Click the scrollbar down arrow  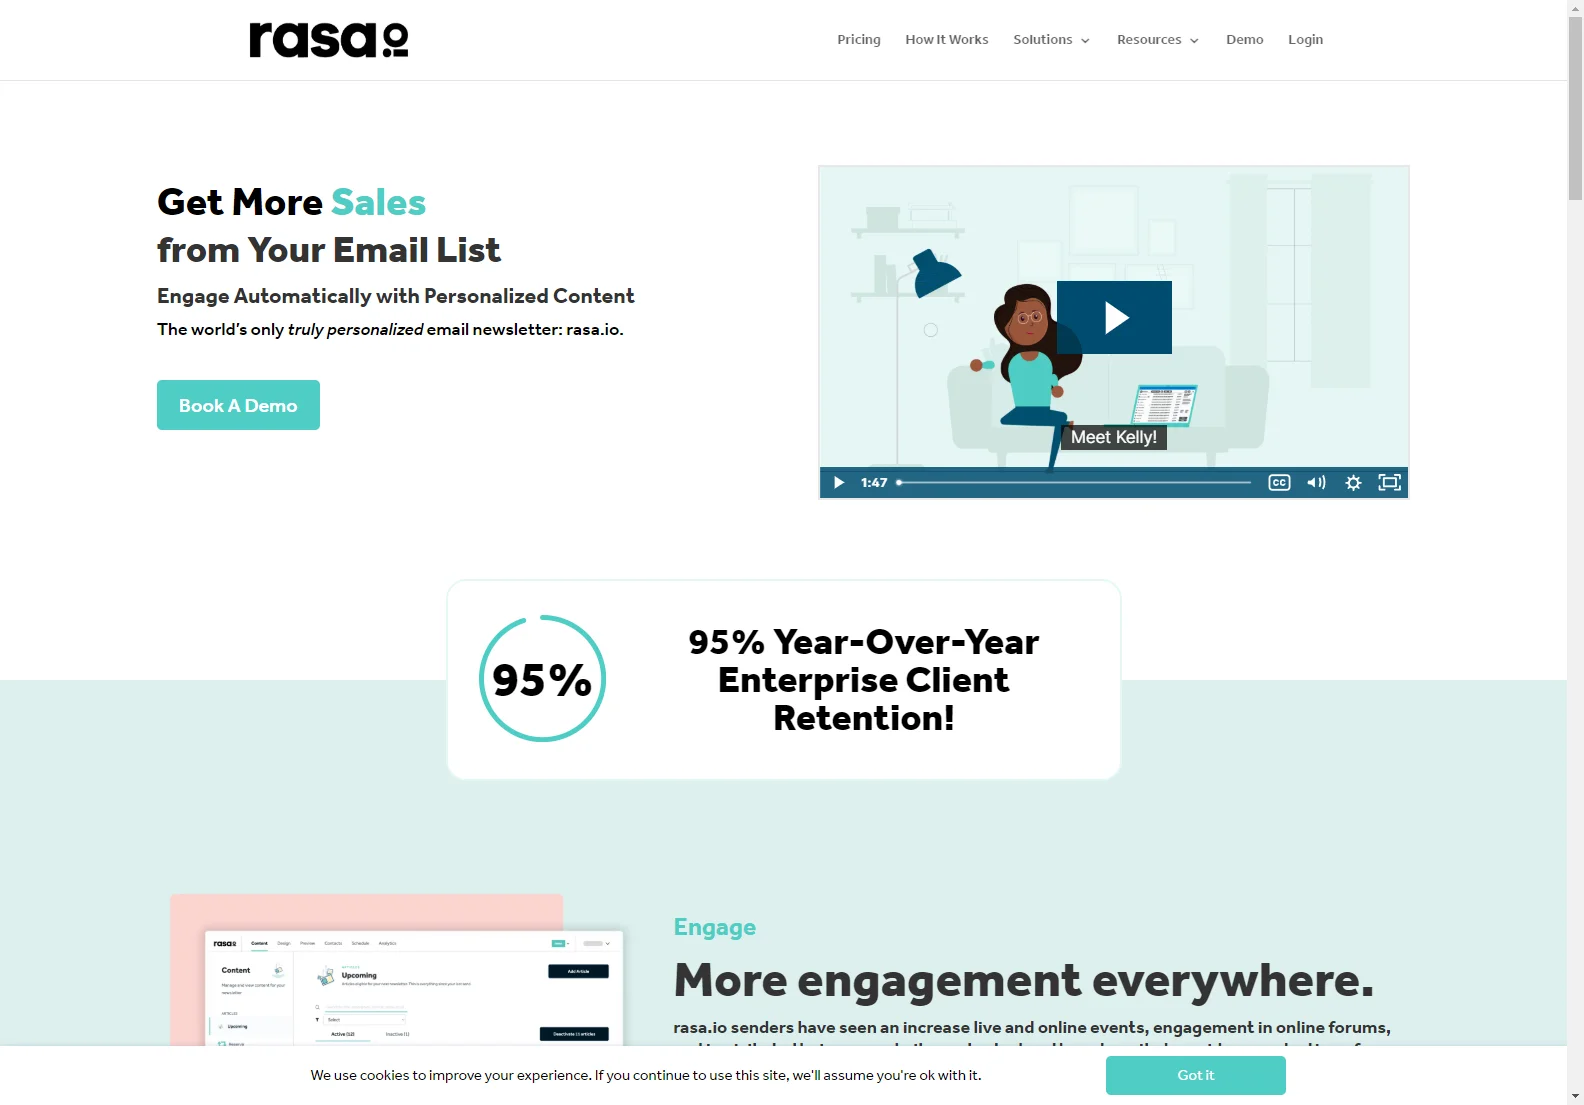[1576, 1097]
